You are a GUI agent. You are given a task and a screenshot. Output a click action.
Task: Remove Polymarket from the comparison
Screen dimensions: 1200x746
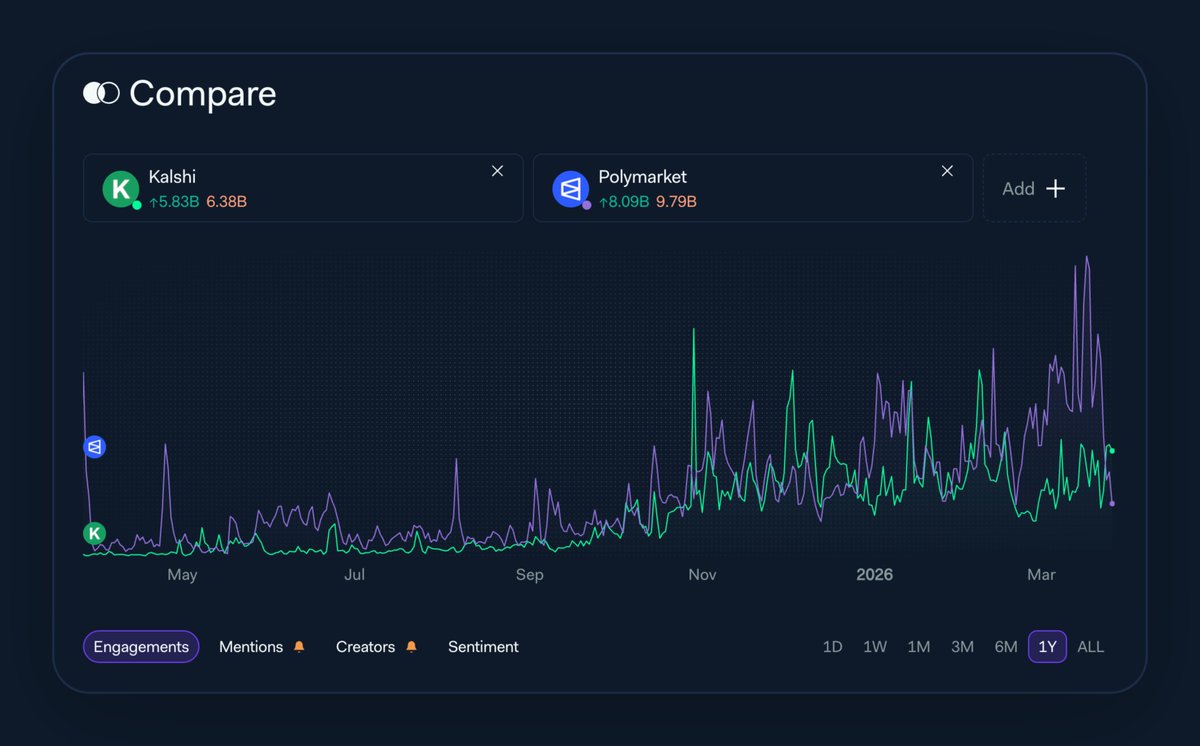click(x=947, y=170)
